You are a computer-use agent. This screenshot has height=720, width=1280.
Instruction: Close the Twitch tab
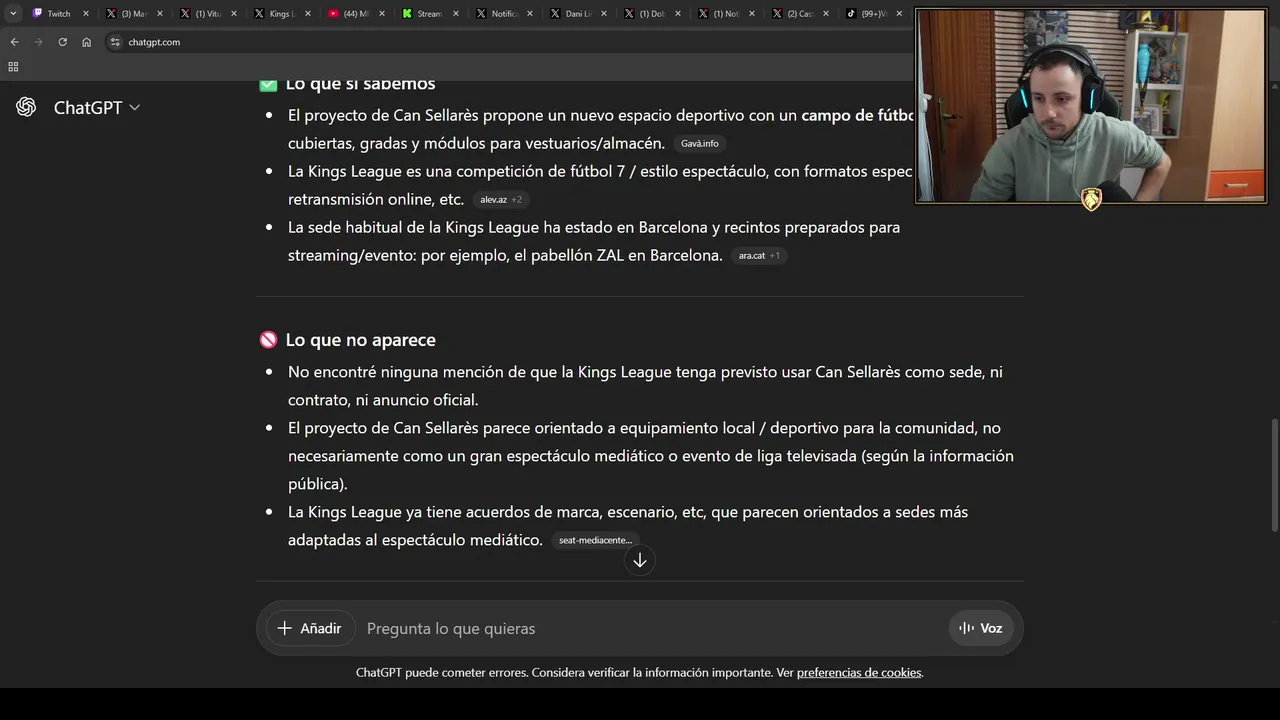click(x=85, y=14)
